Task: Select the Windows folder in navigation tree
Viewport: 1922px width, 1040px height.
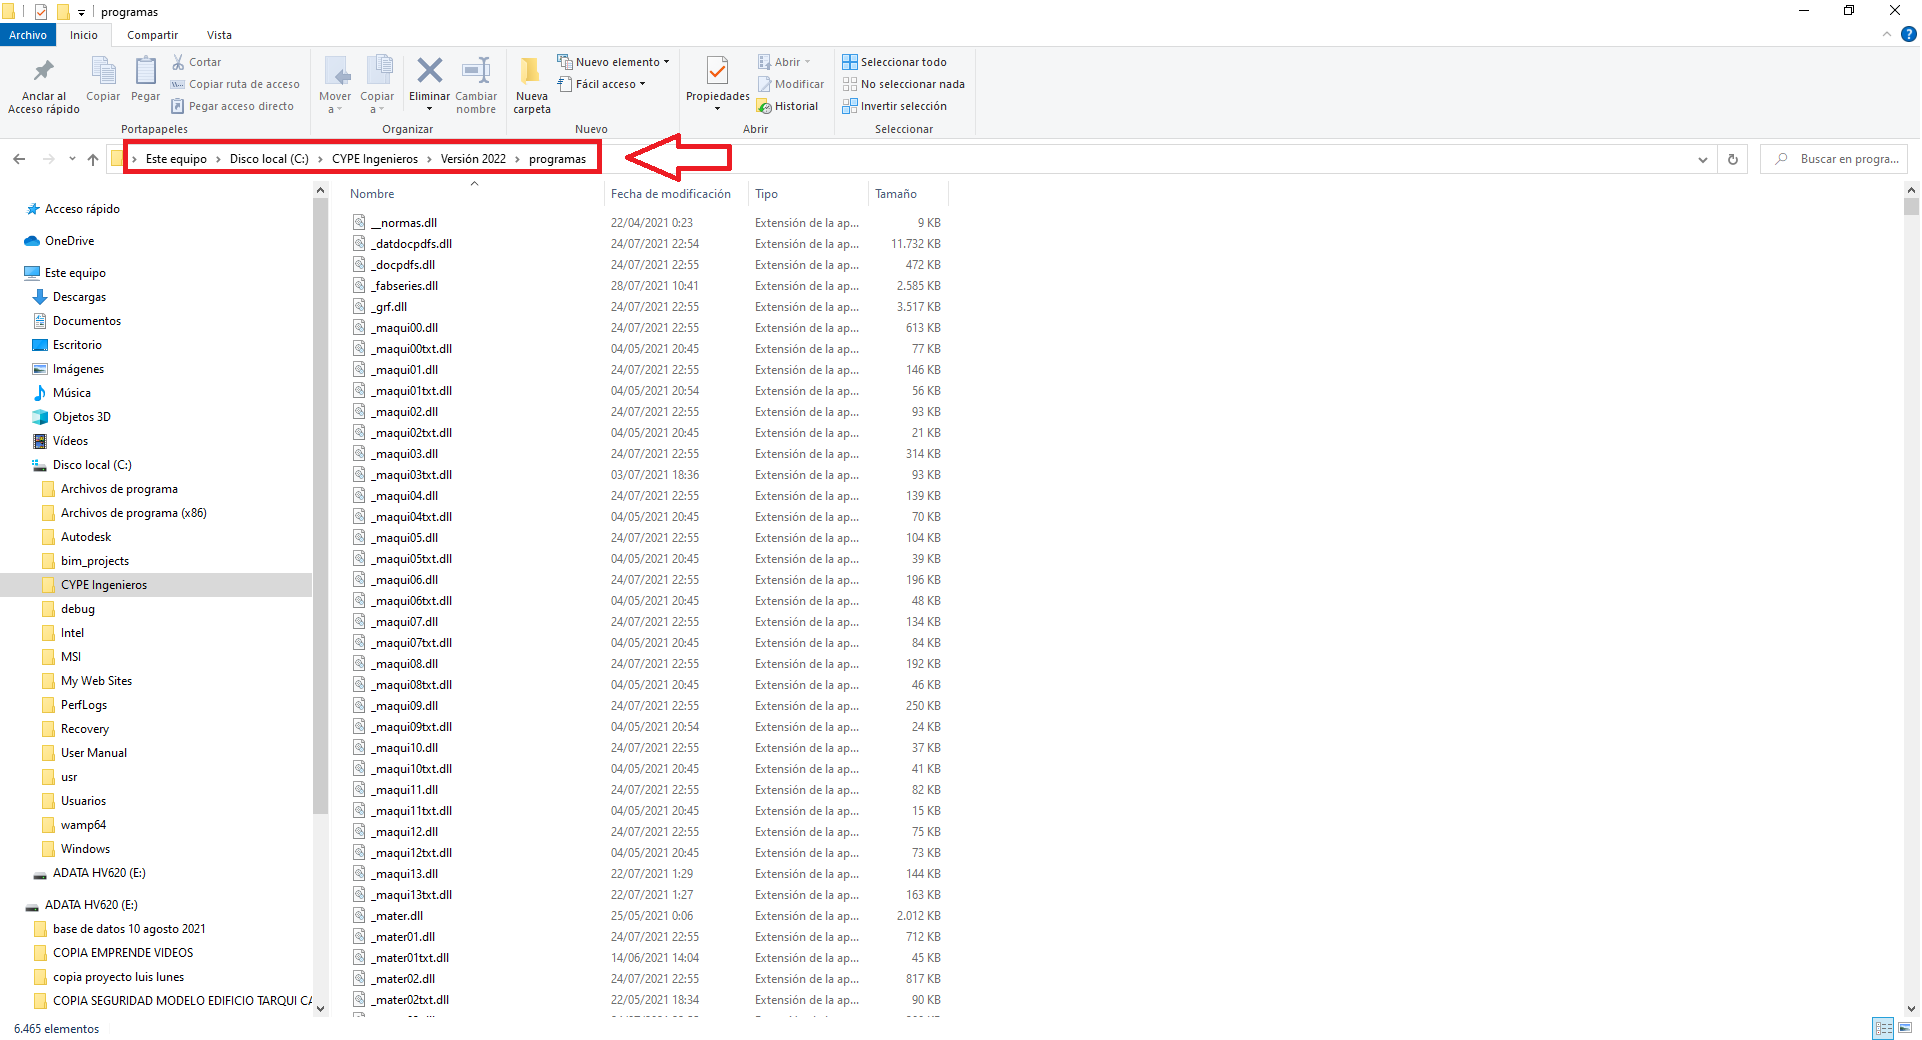Action: [85, 849]
